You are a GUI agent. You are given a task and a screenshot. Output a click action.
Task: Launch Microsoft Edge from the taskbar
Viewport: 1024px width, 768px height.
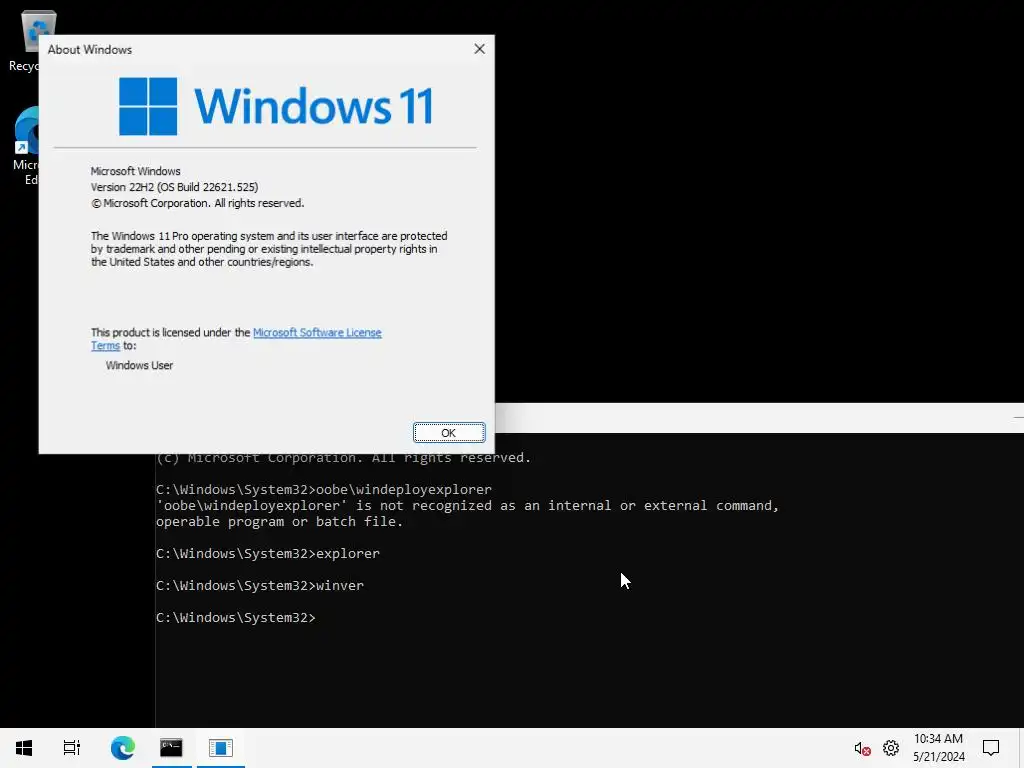tap(122, 748)
